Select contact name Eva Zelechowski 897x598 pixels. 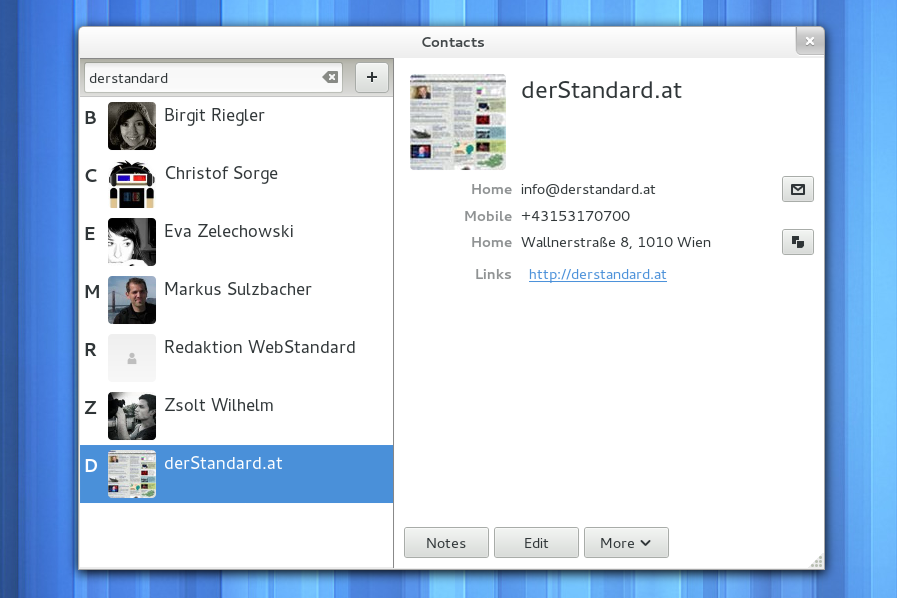tap(228, 231)
